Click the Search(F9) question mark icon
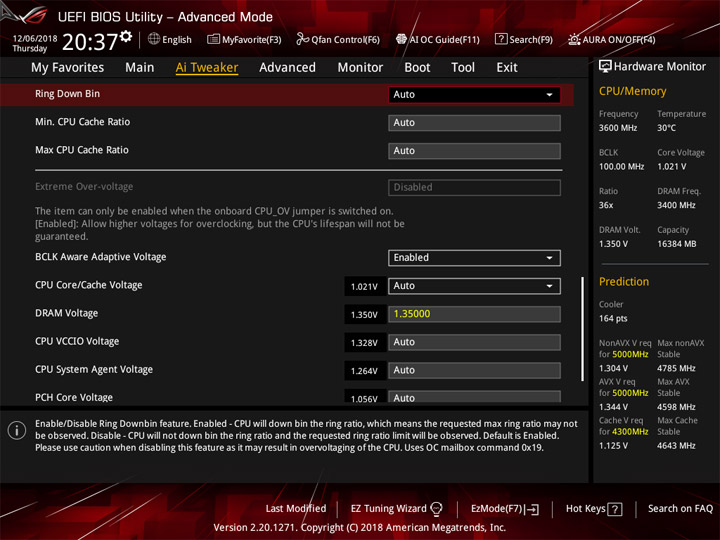Screen dimensions: 720x540 501,39
